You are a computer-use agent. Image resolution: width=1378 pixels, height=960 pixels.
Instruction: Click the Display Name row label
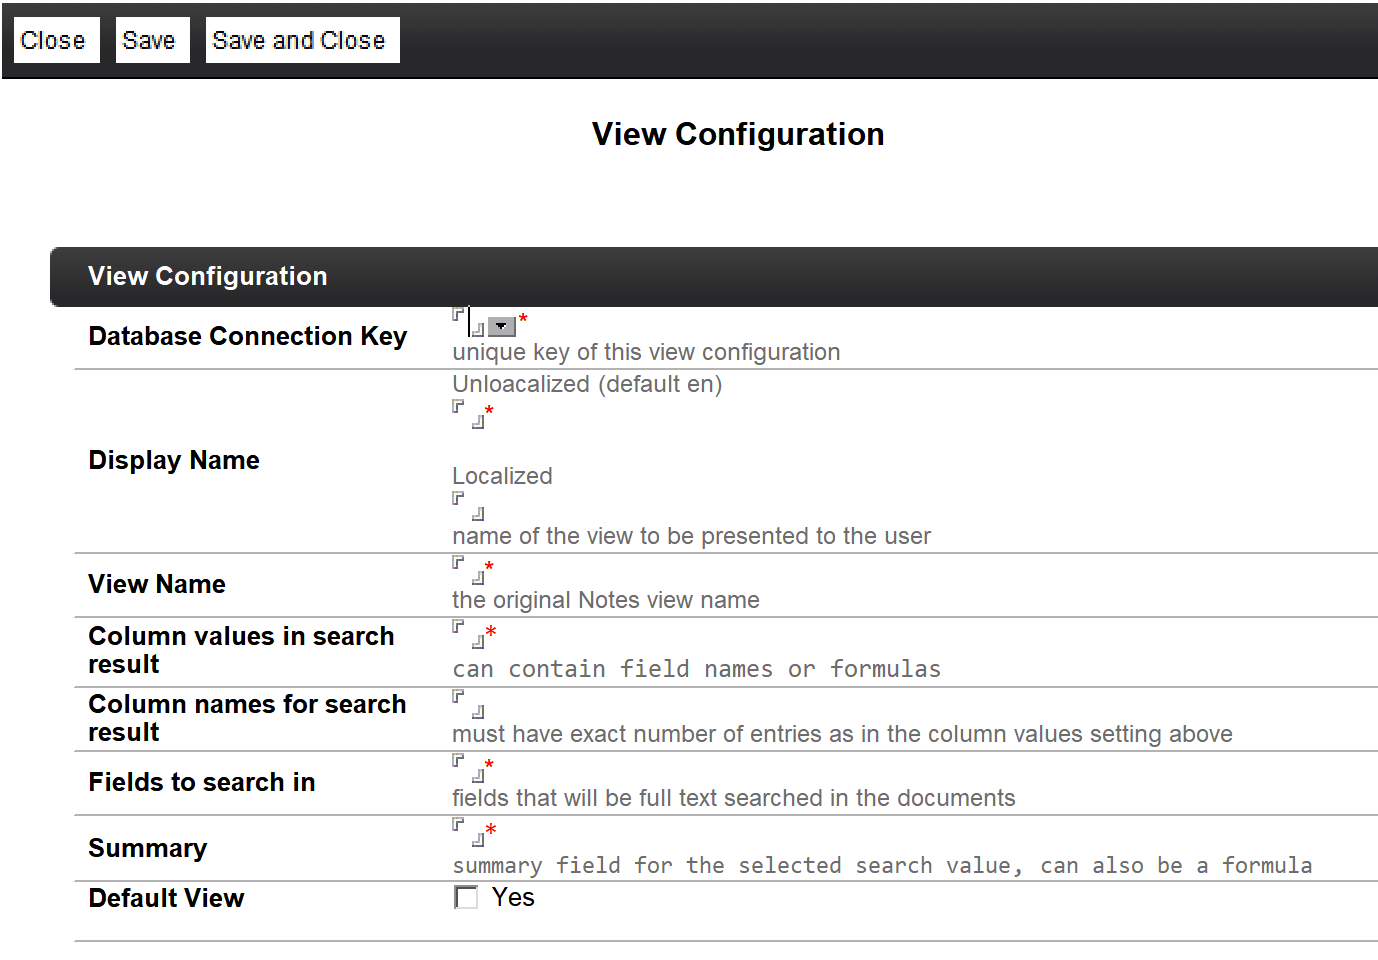click(x=174, y=460)
